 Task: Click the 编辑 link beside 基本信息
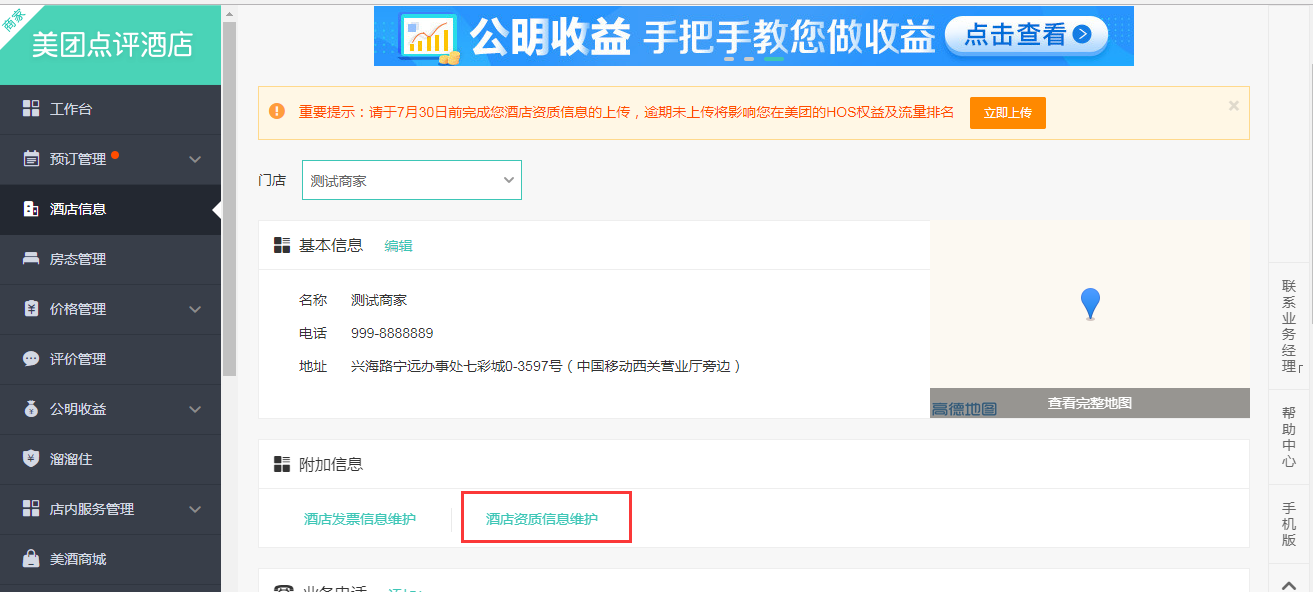(398, 246)
